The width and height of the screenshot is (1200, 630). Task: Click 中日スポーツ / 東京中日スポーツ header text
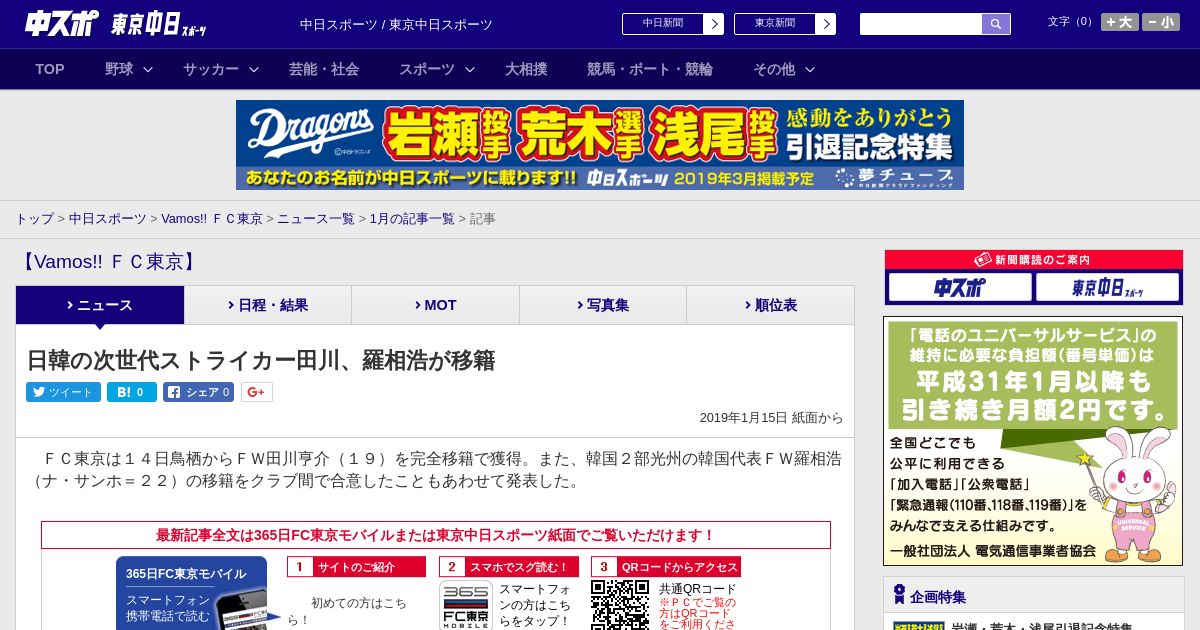coord(396,24)
